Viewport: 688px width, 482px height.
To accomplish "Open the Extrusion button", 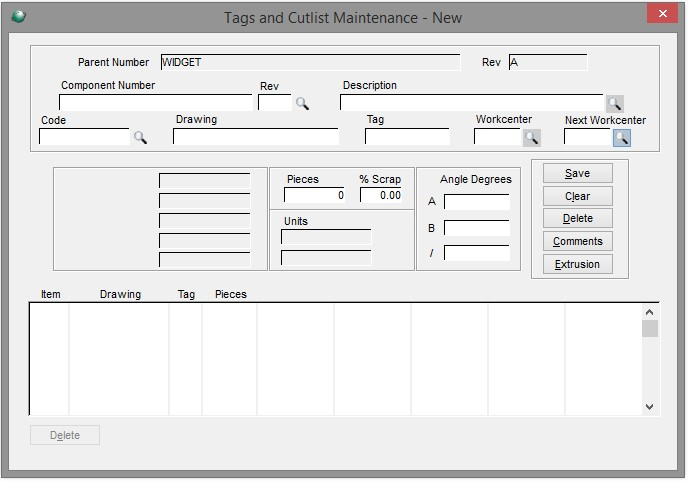I will [577, 264].
